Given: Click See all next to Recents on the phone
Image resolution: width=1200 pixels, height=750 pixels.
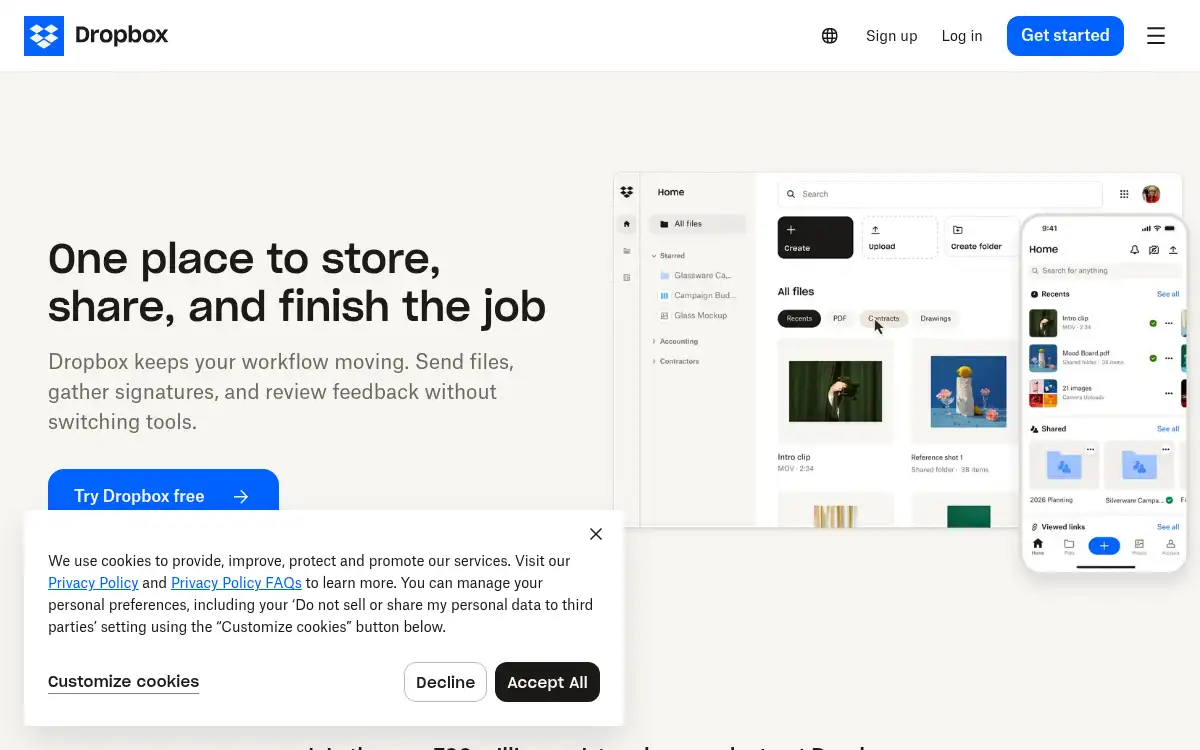Looking at the screenshot, I should click(1168, 294).
